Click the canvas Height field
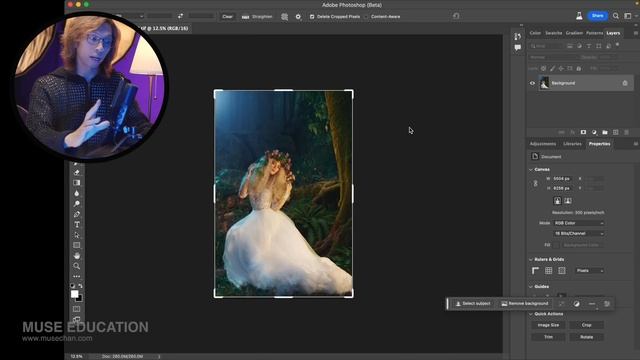 (x=562, y=188)
